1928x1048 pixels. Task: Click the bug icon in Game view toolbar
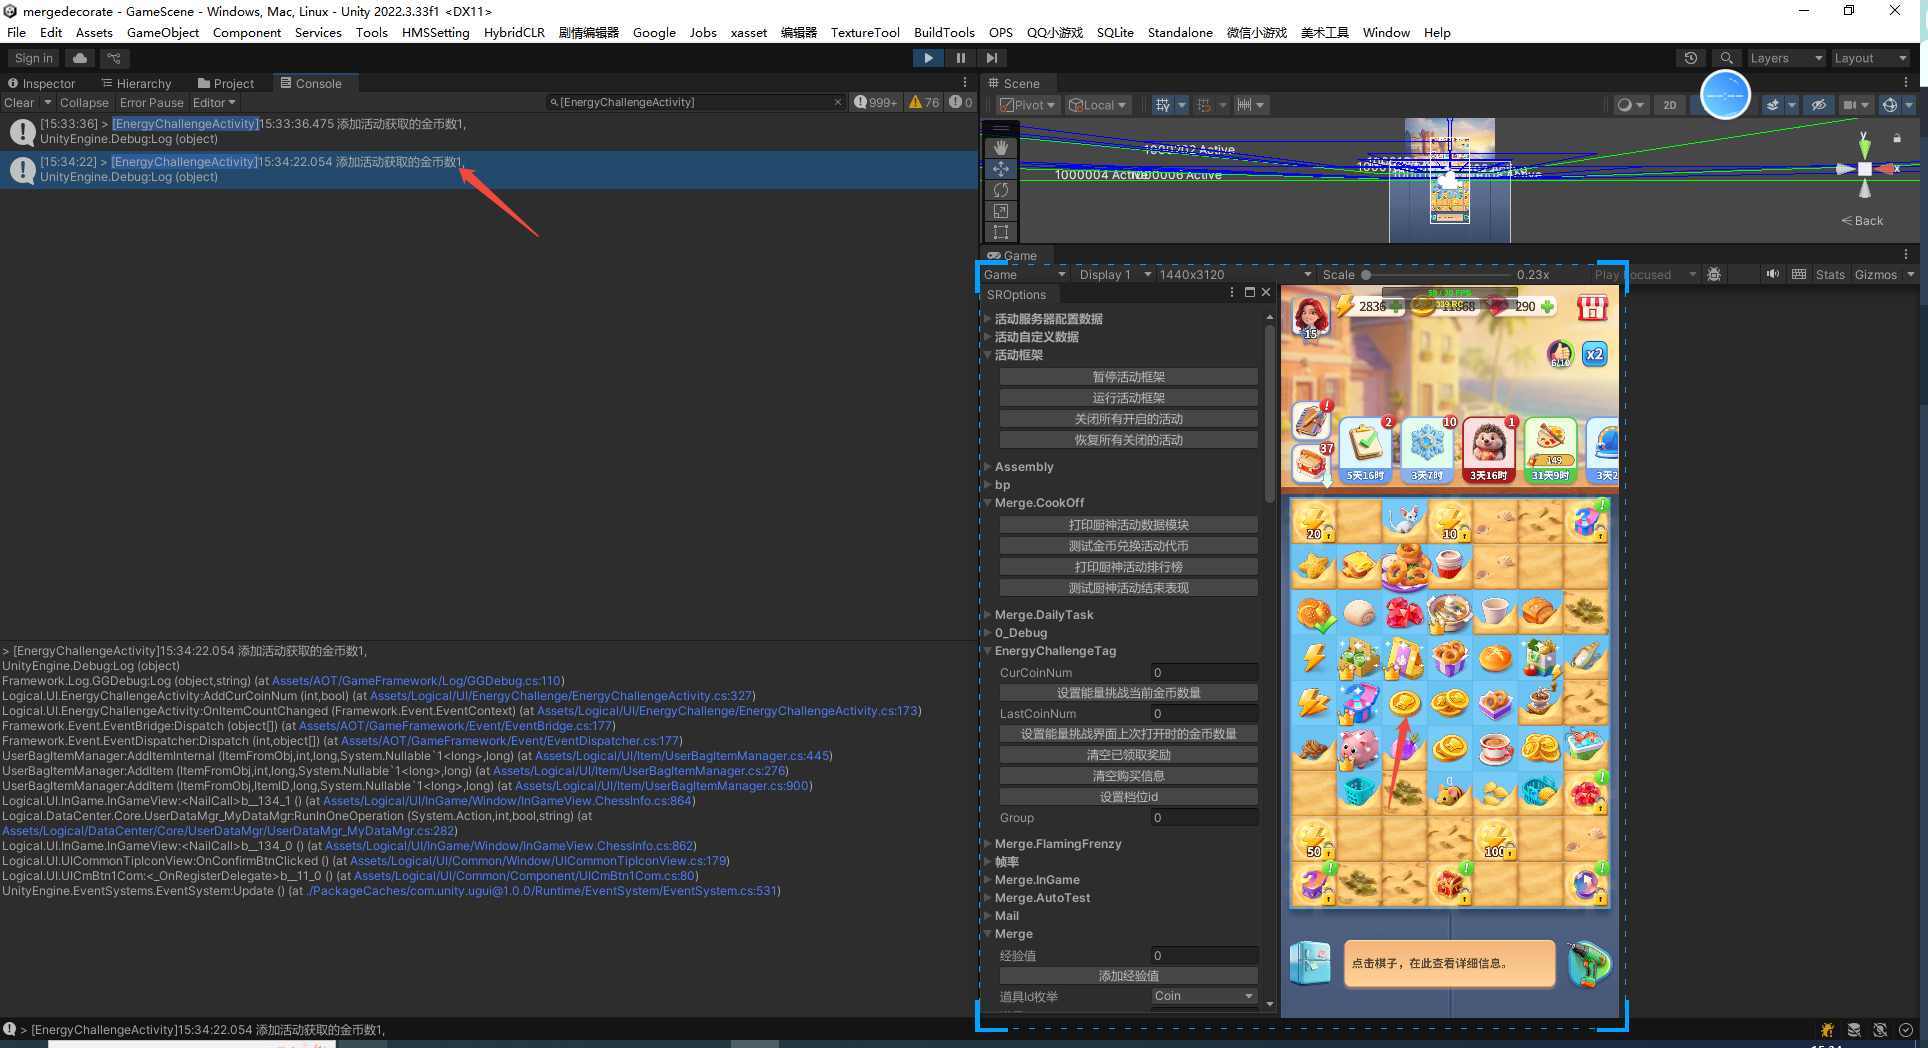point(1714,274)
